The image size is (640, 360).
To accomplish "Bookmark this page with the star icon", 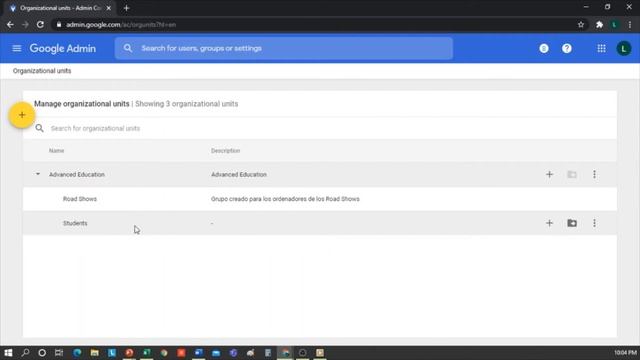I will pos(581,25).
